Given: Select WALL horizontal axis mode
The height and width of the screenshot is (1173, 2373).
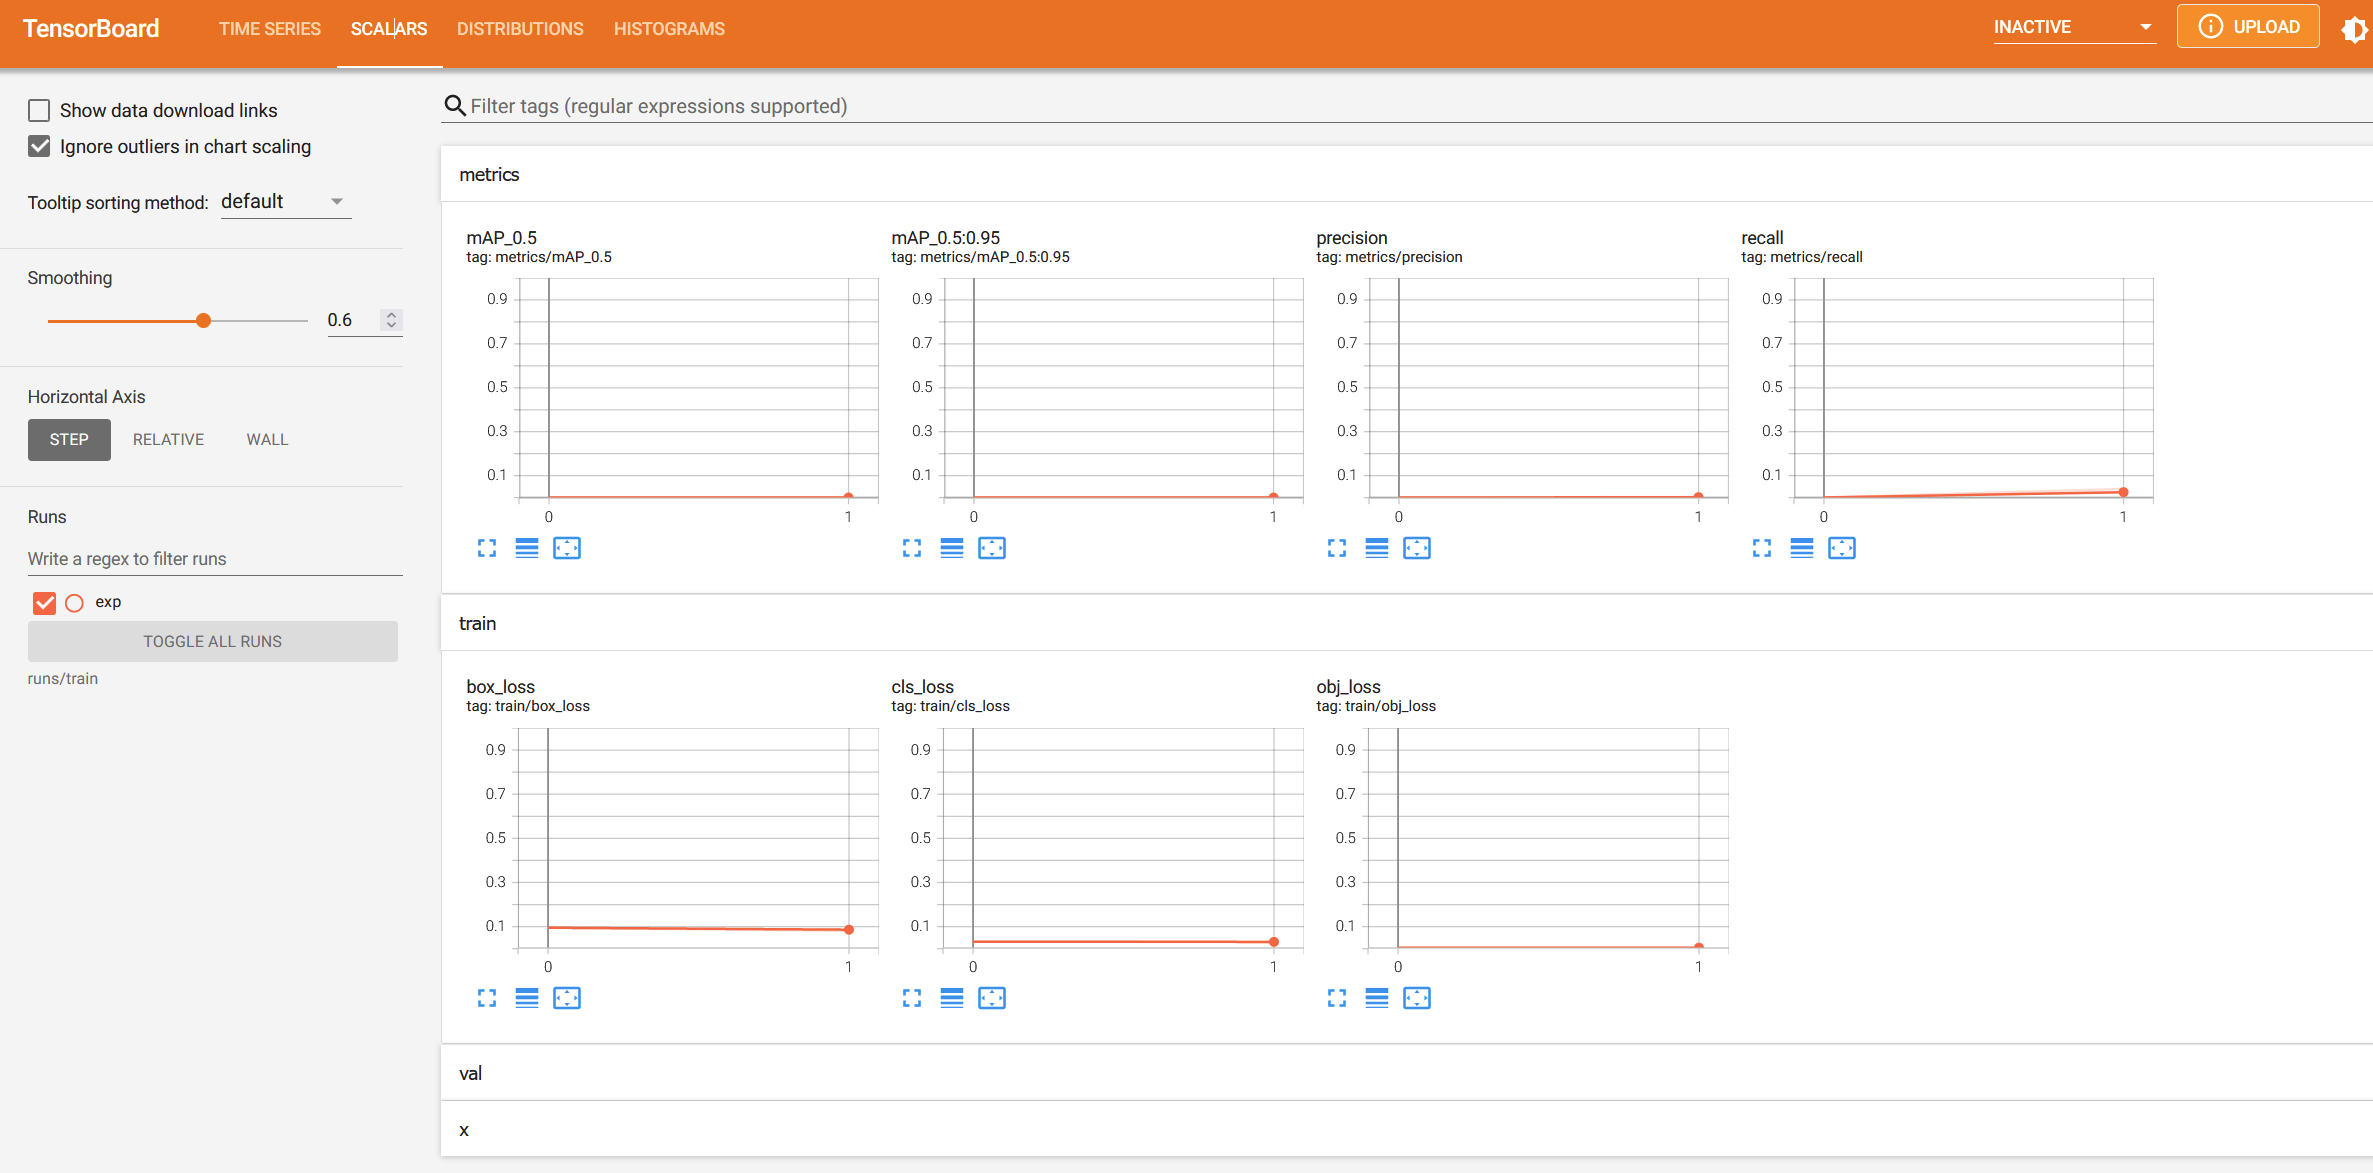Looking at the screenshot, I should [x=267, y=440].
